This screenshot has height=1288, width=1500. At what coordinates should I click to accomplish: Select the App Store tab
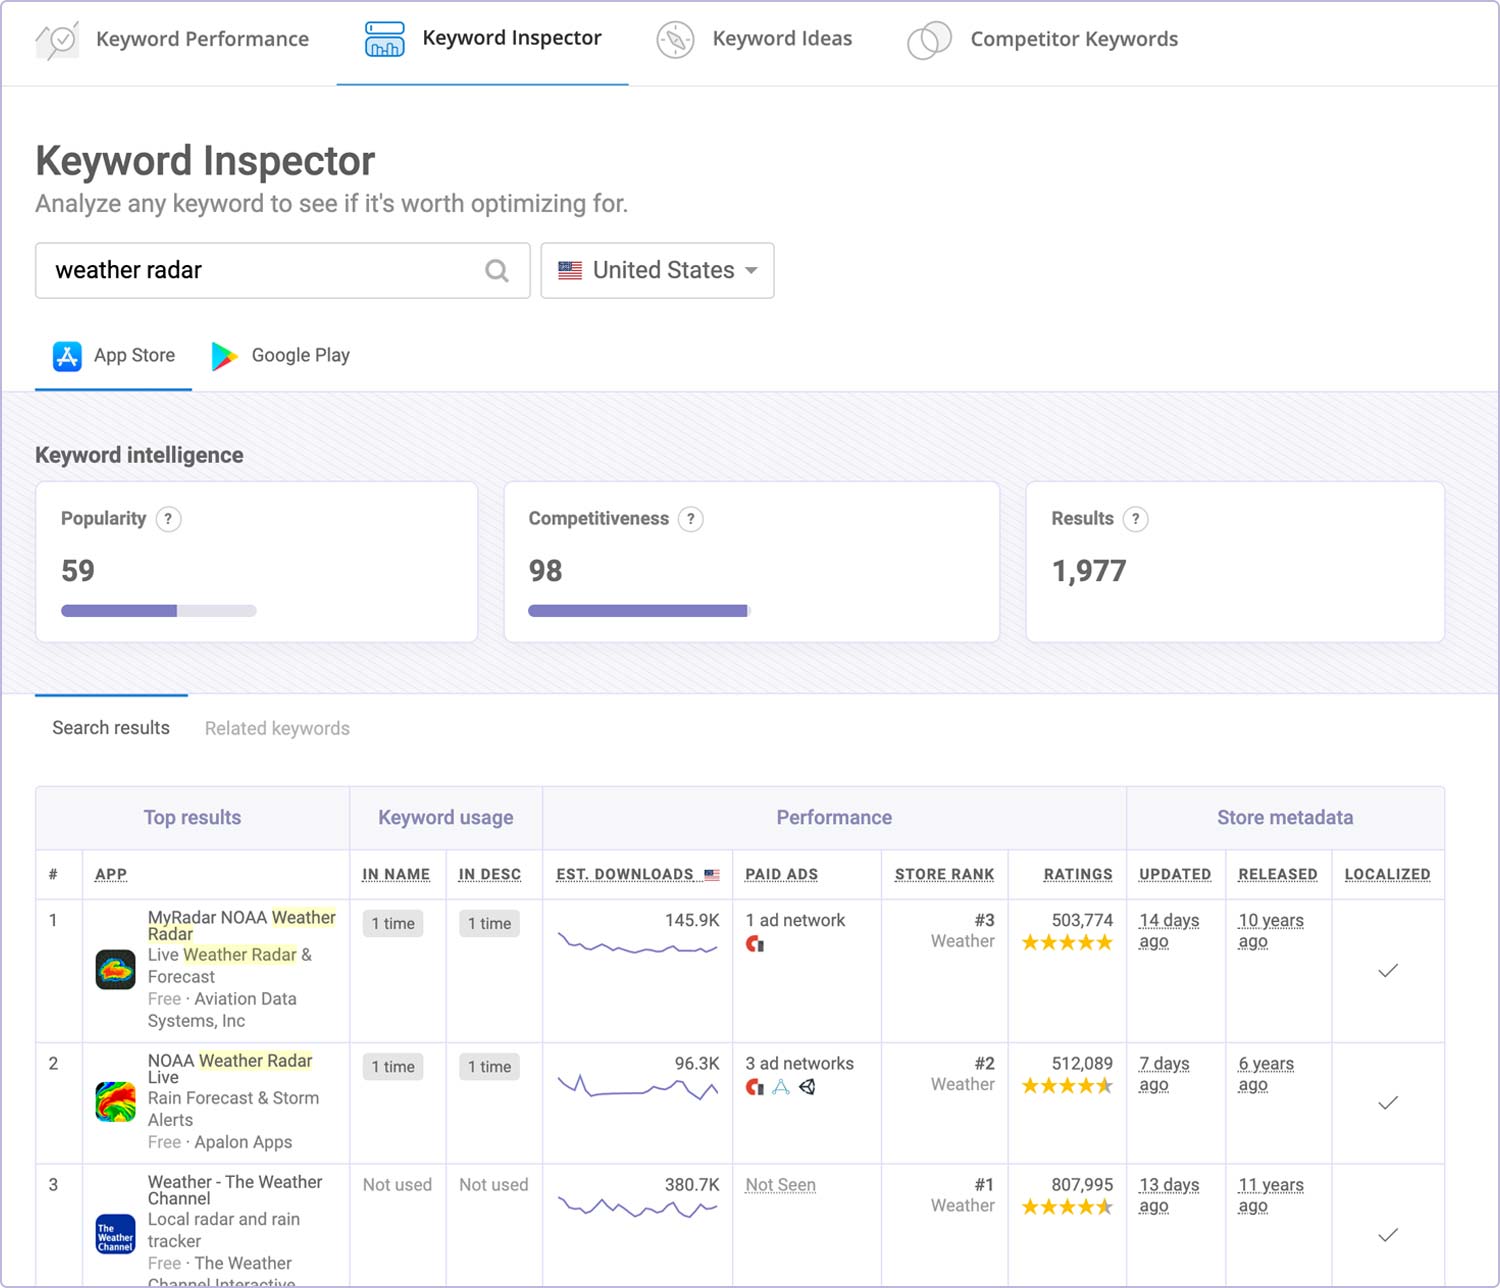(114, 356)
